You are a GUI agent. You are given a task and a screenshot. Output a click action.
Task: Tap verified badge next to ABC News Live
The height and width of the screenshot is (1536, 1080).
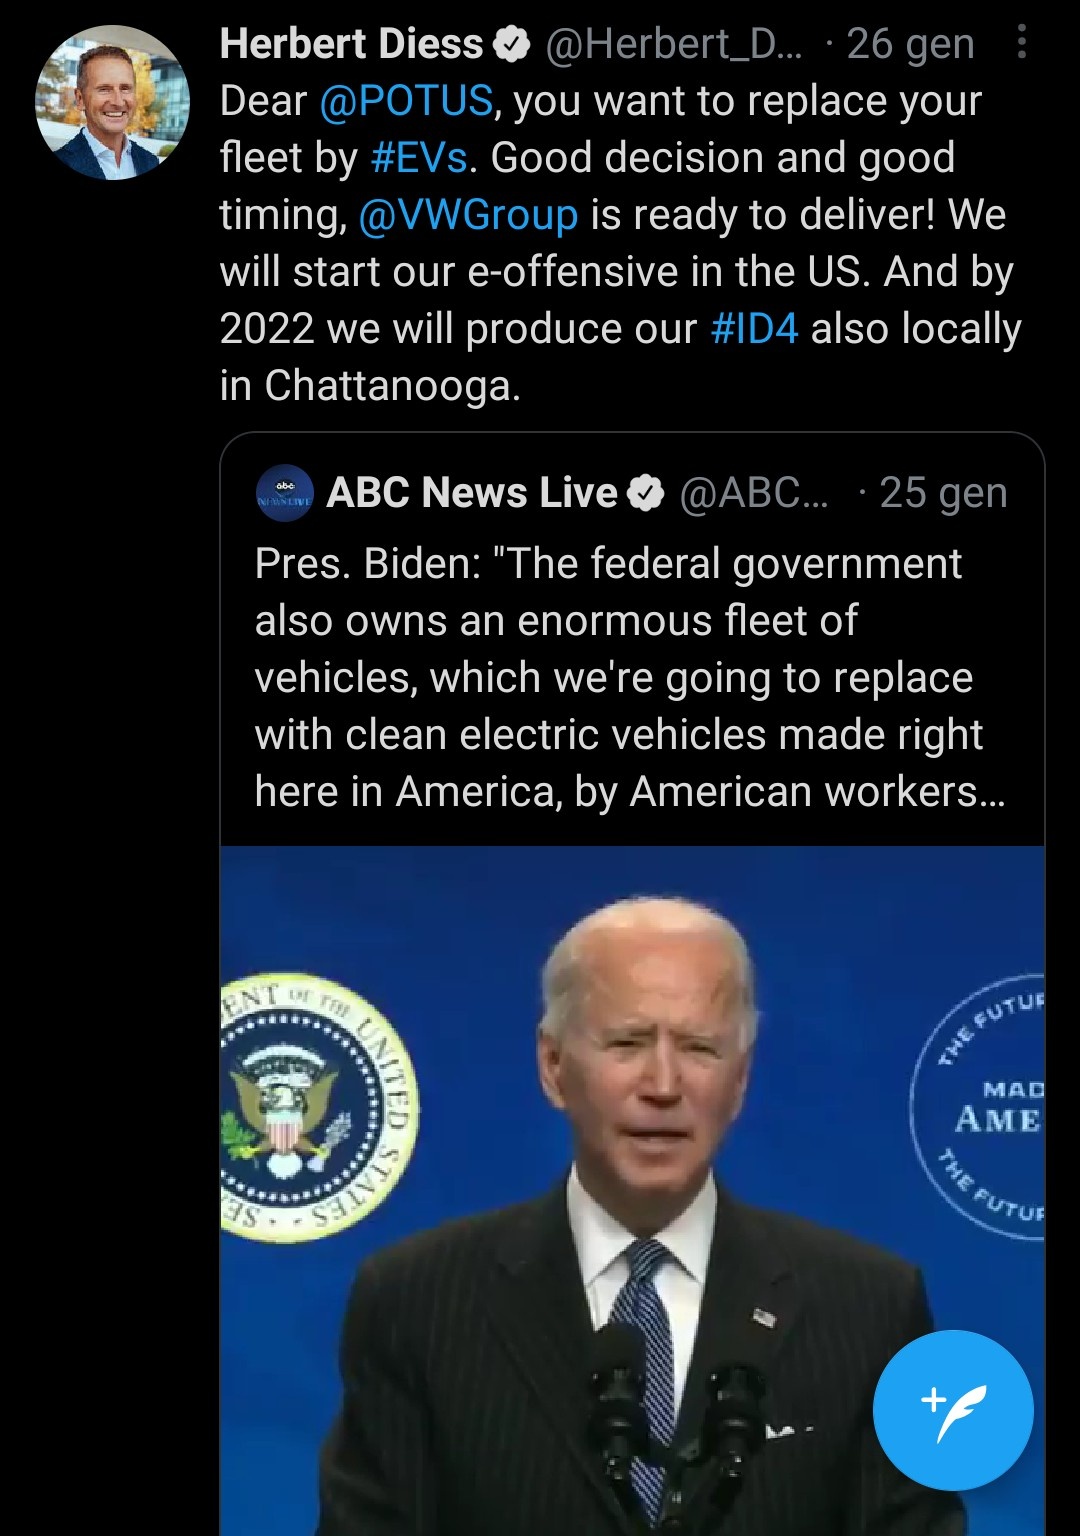(645, 493)
